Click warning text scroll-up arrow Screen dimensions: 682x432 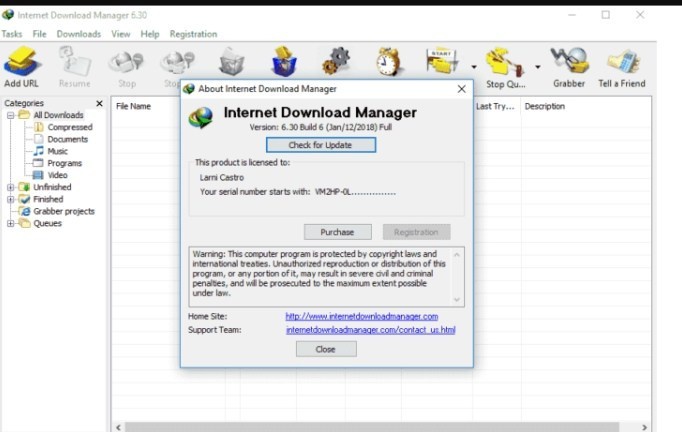click(457, 255)
